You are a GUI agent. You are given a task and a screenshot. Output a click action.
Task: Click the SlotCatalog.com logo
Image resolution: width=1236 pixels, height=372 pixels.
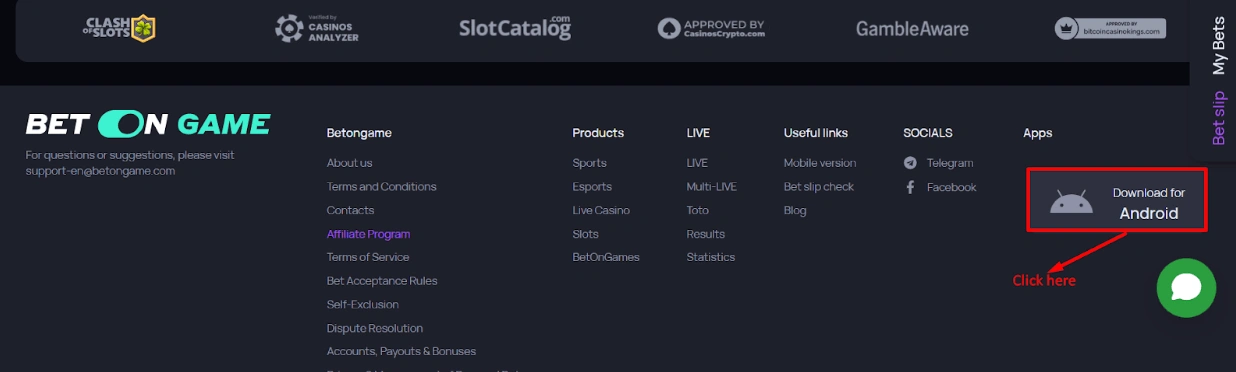[515, 27]
